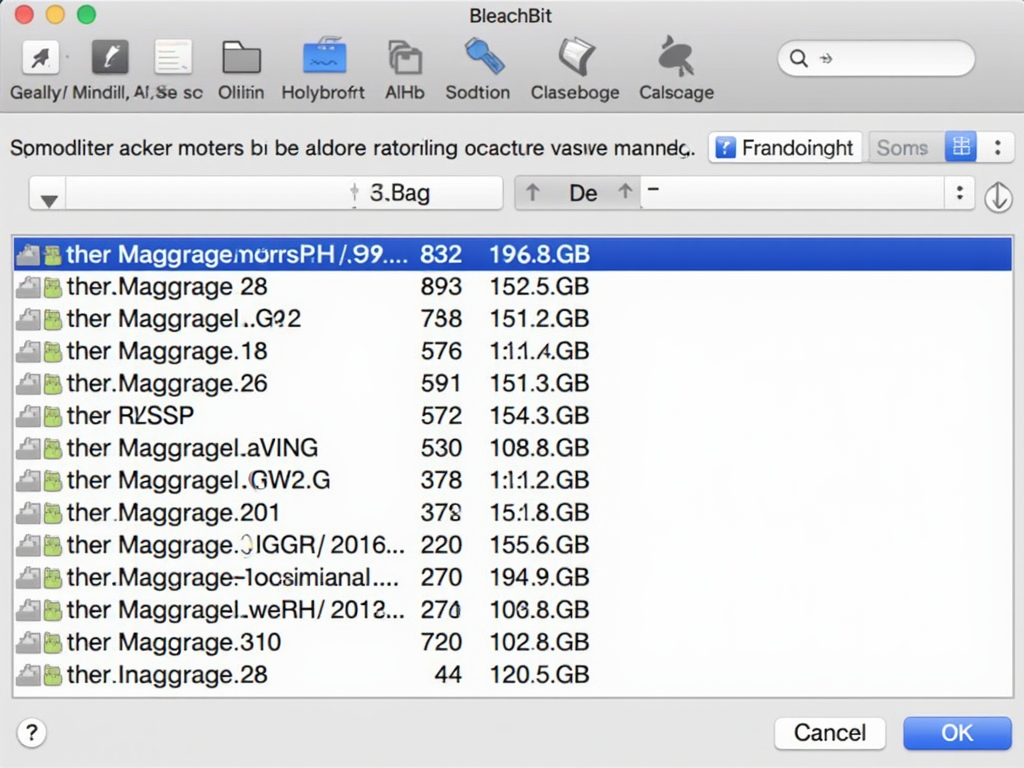The image size is (1024, 768).
Task: Select the ther Maggragel.weRH/ 2012 row
Action: (513, 610)
